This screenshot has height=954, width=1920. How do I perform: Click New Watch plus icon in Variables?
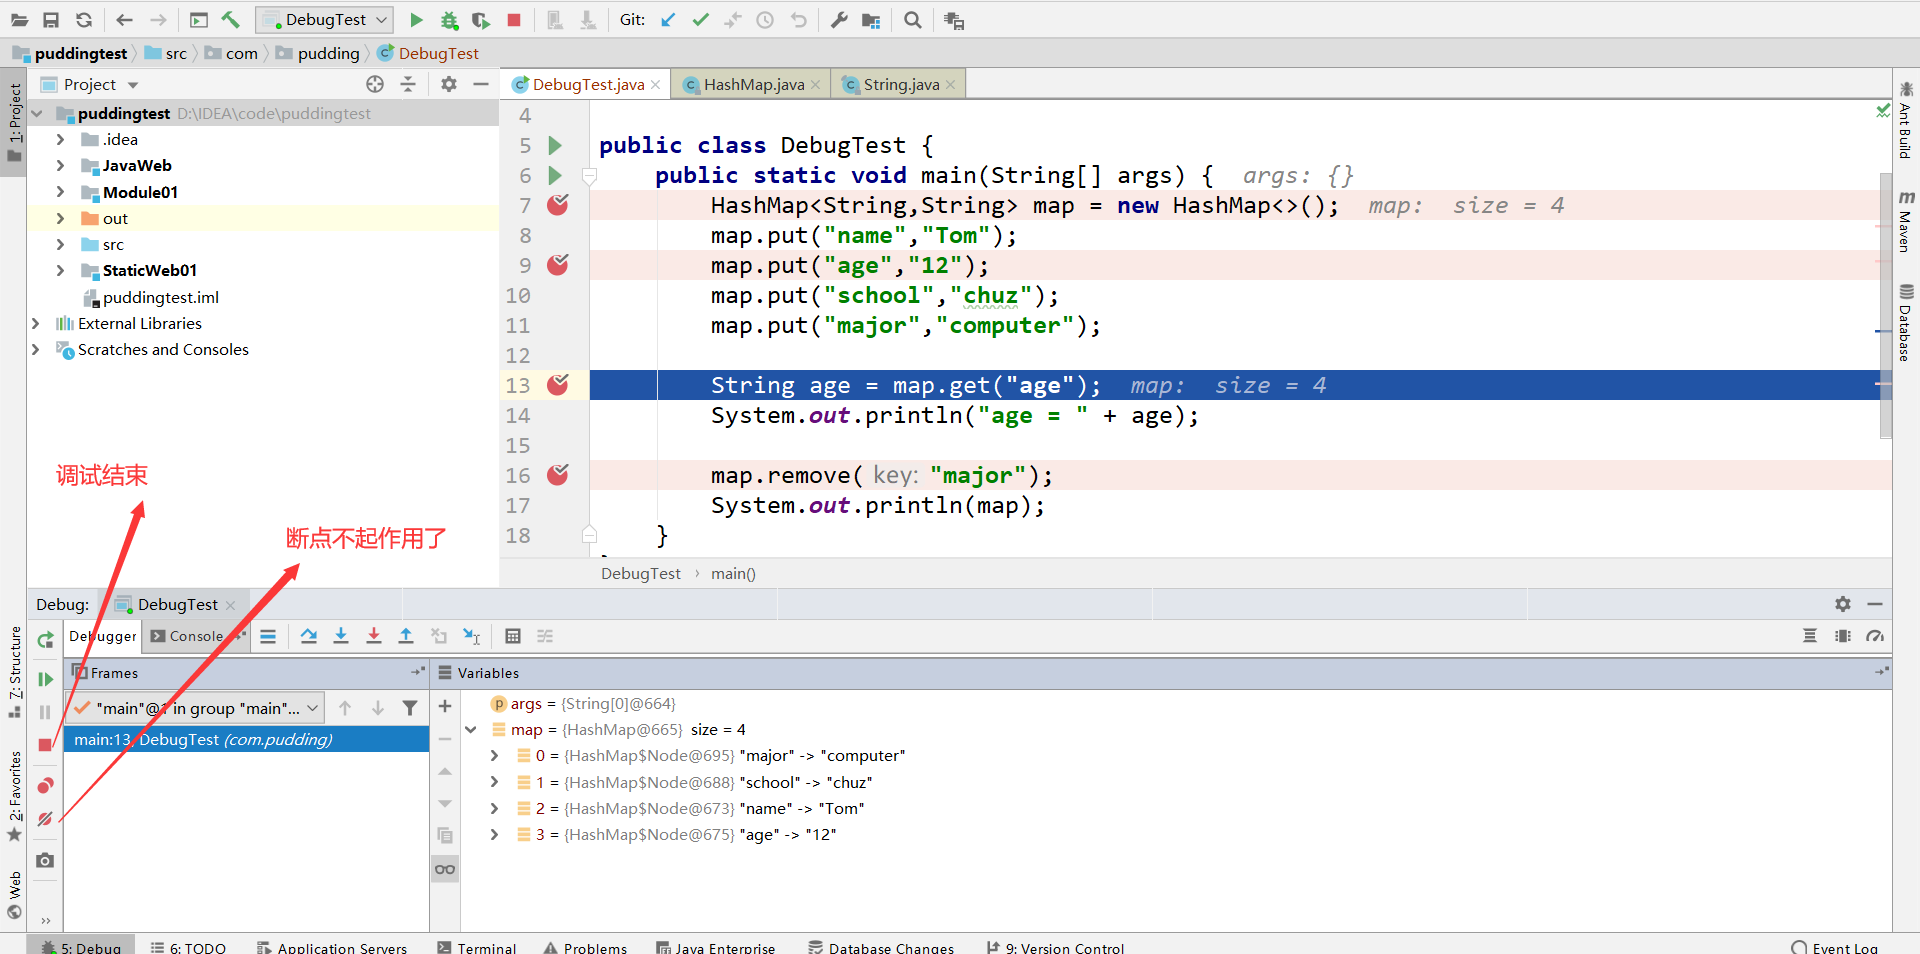[x=445, y=706]
